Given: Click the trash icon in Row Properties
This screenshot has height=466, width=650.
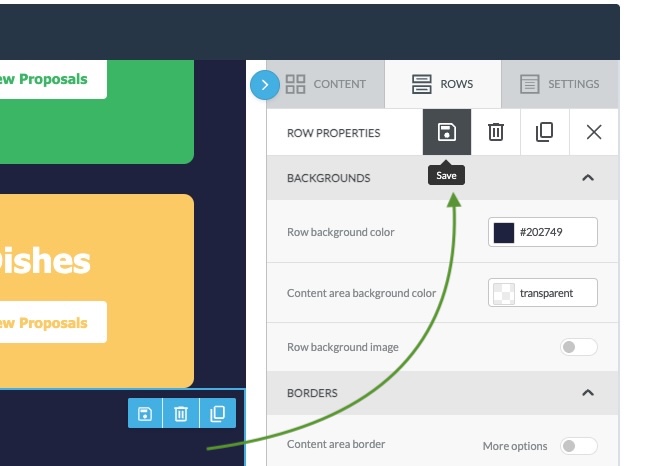Looking at the screenshot, I should tap(496, 132).
